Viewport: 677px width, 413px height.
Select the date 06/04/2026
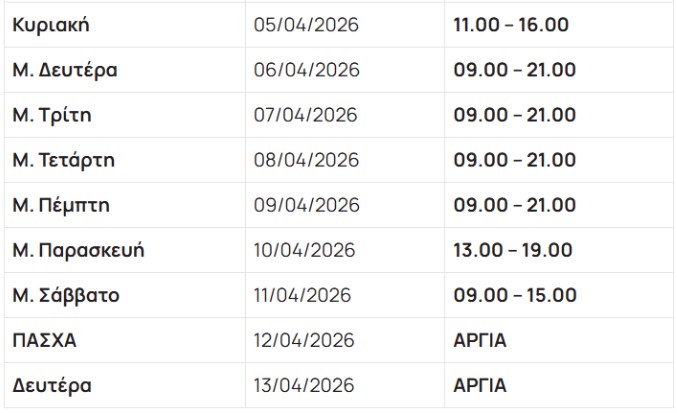tap(306, 70)
